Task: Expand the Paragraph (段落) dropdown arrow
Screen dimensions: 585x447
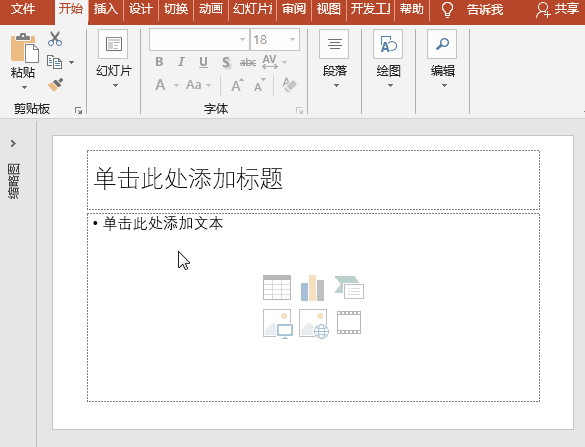Action: (336, 86)
